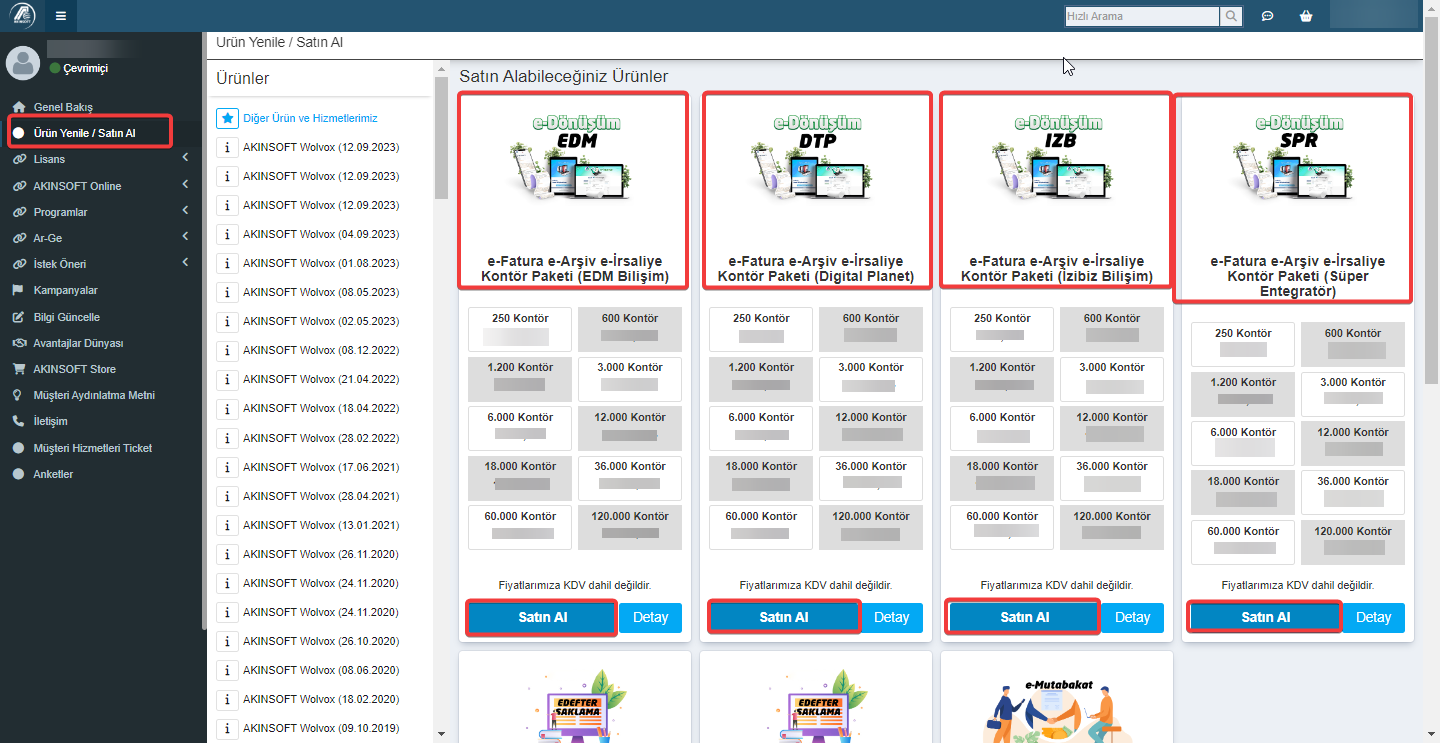Click Satın Al on the Digital Planet card
Image resolution: width=1440 pixels, height=743 pixels.
(784, 617)
